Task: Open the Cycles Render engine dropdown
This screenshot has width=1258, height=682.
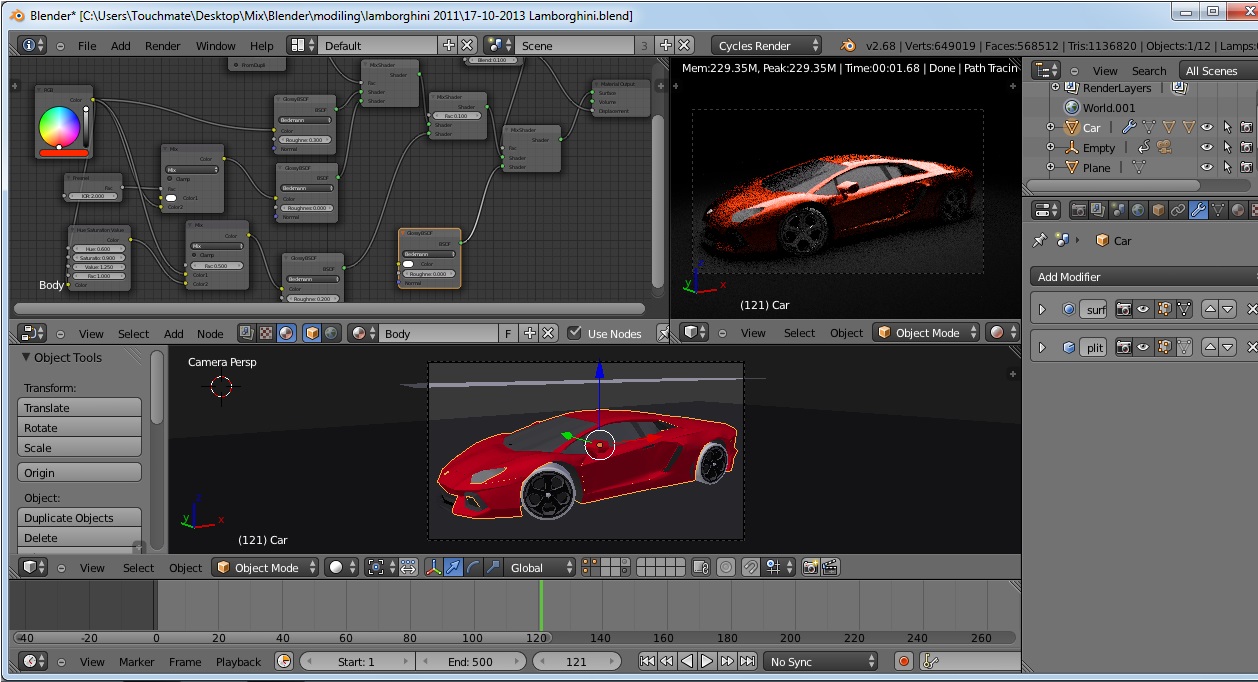Action: coord(767,45)
